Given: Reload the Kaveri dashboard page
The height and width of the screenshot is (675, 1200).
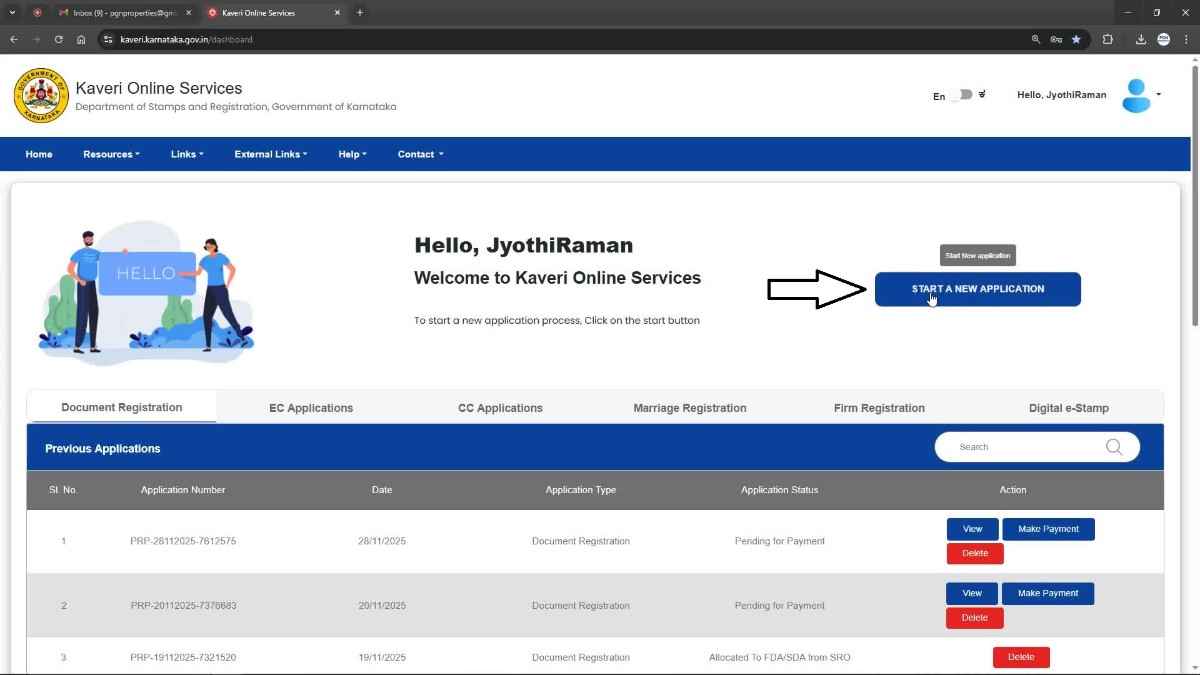Looking at the screenshot, I should 59,39.
